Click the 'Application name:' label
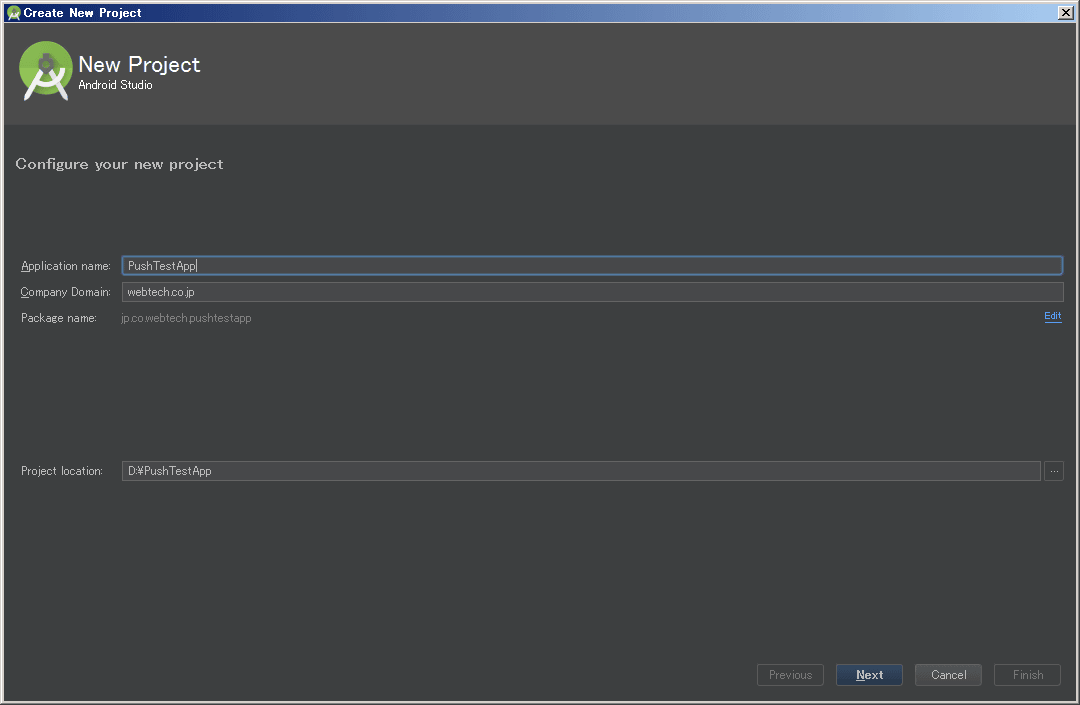The image size is (1080, 705). click(65, 266)
